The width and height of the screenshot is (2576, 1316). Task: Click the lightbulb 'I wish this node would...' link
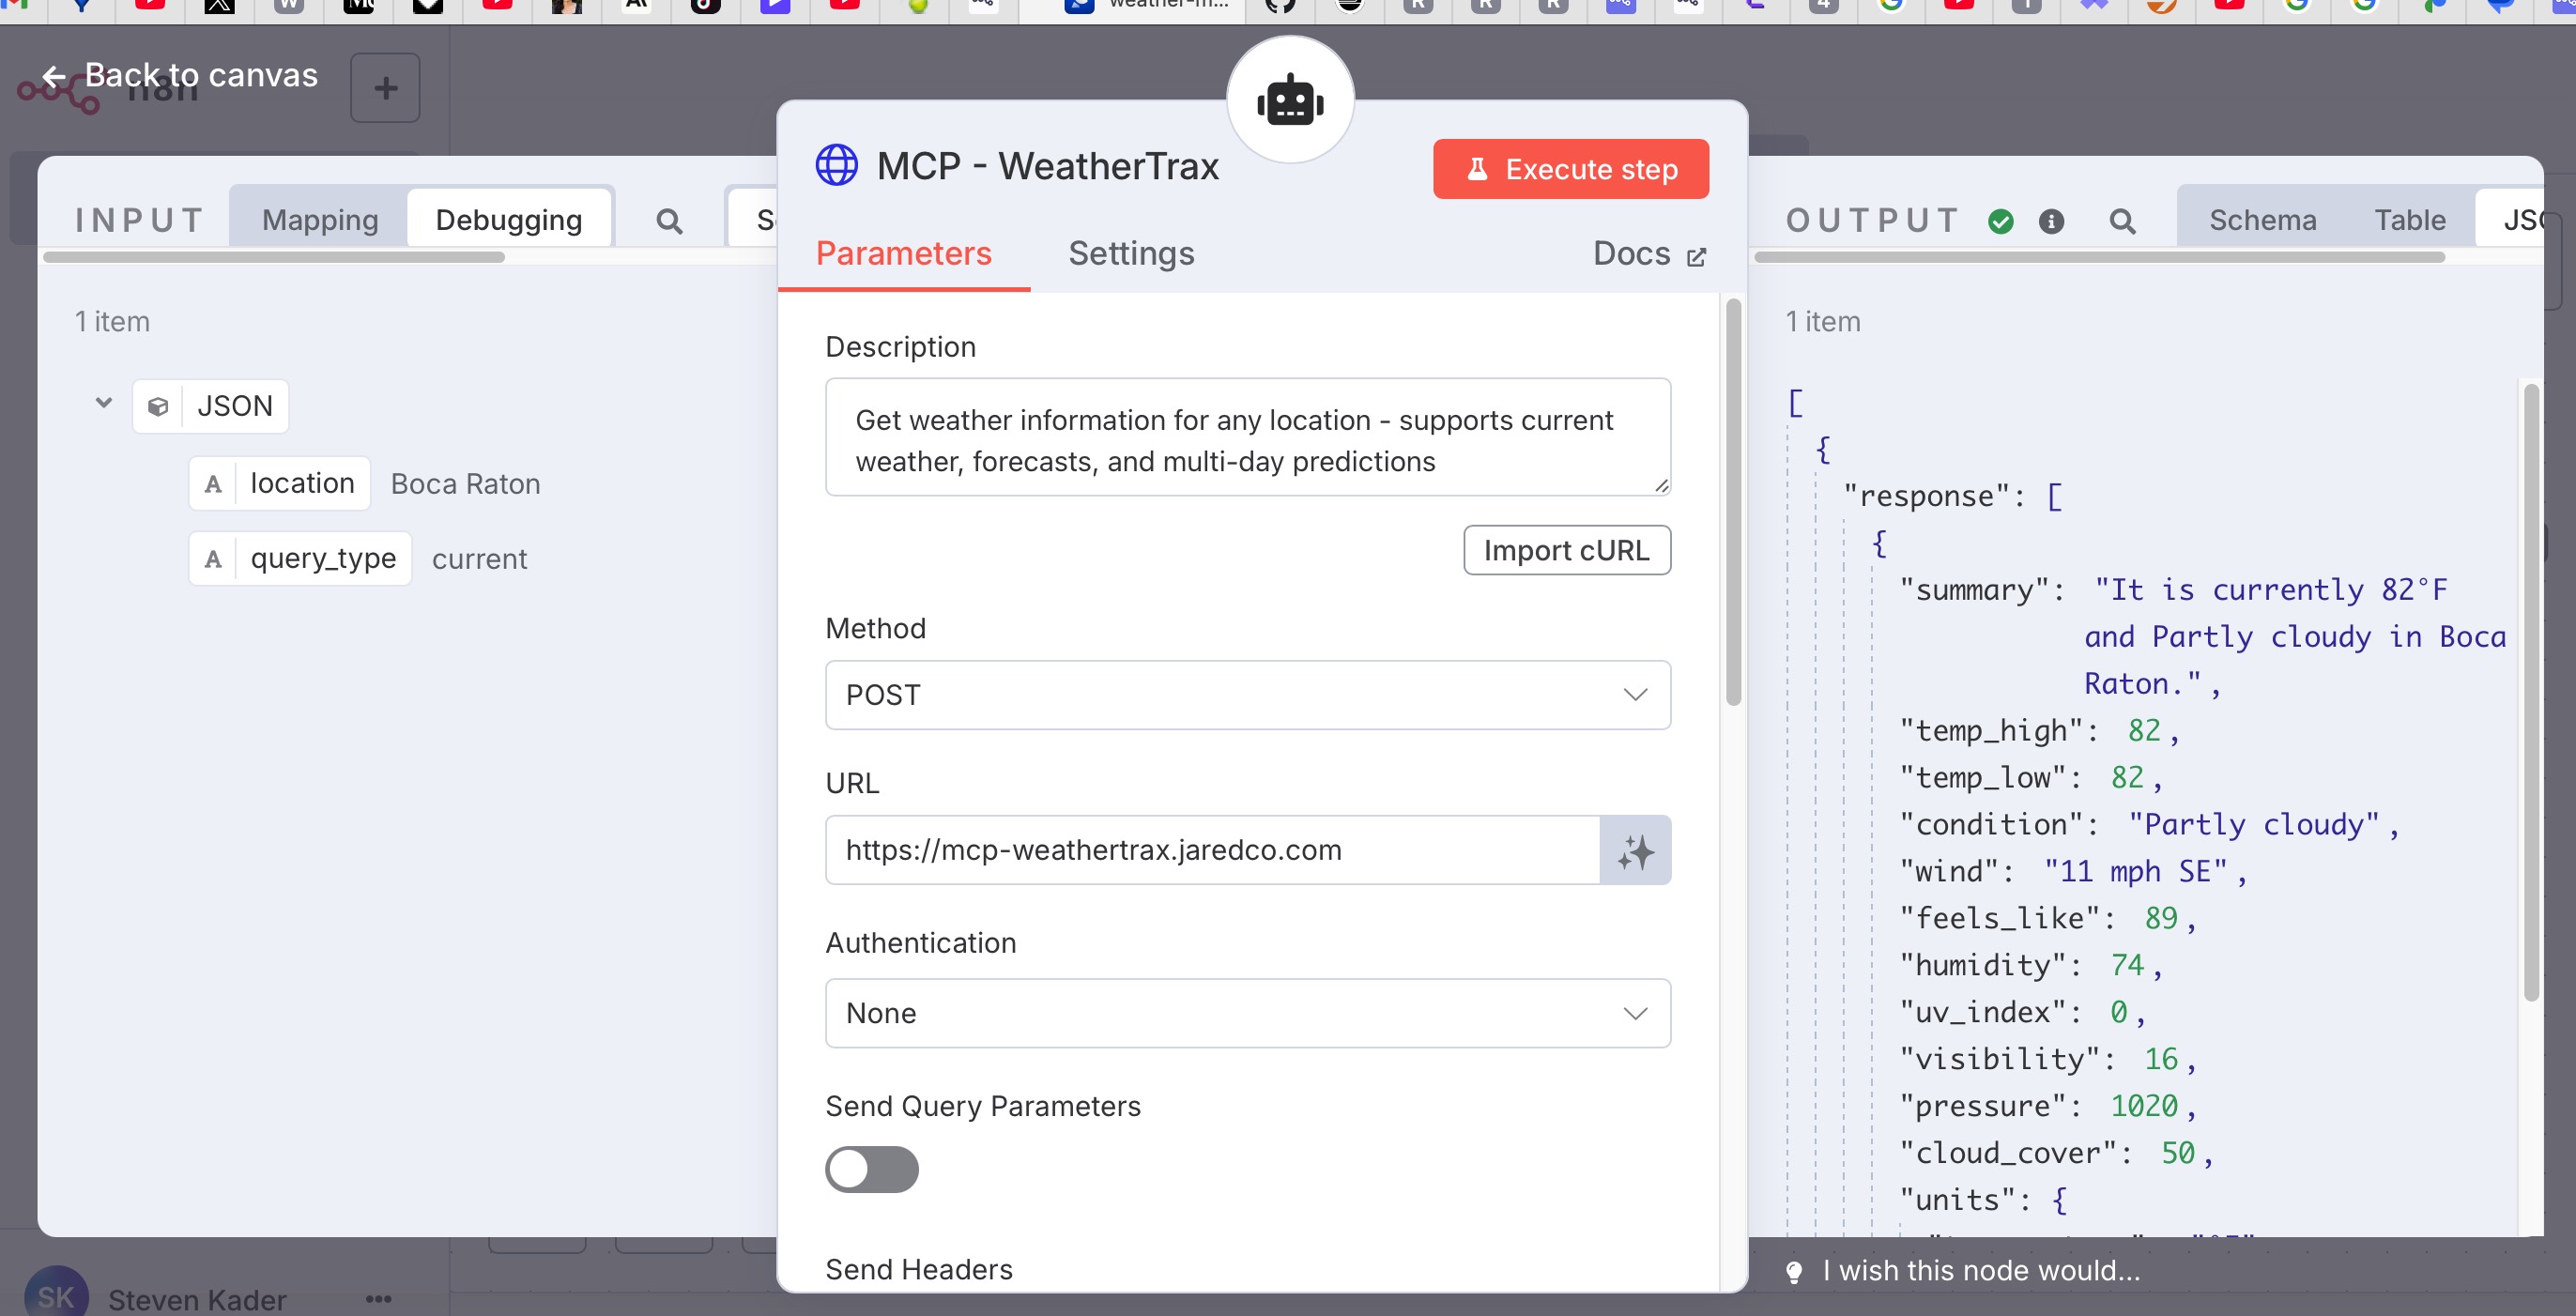(x=1963, y=1271)
